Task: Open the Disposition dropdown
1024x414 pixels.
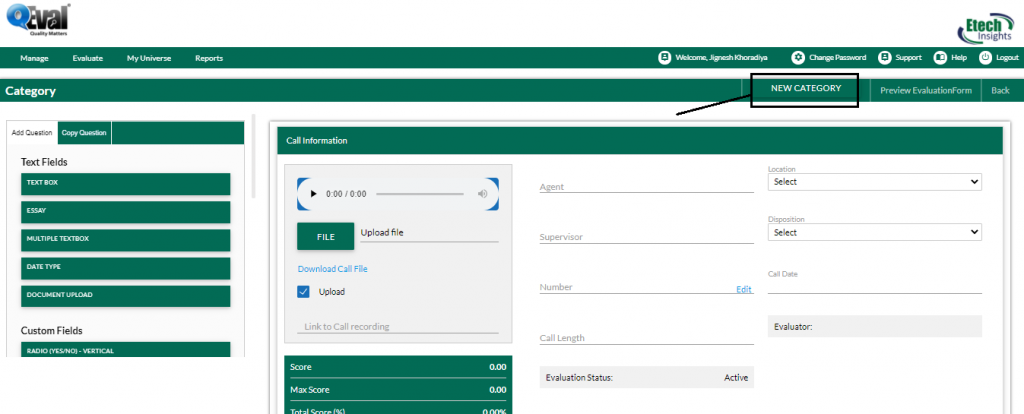Action: click(x=874, y=232)
